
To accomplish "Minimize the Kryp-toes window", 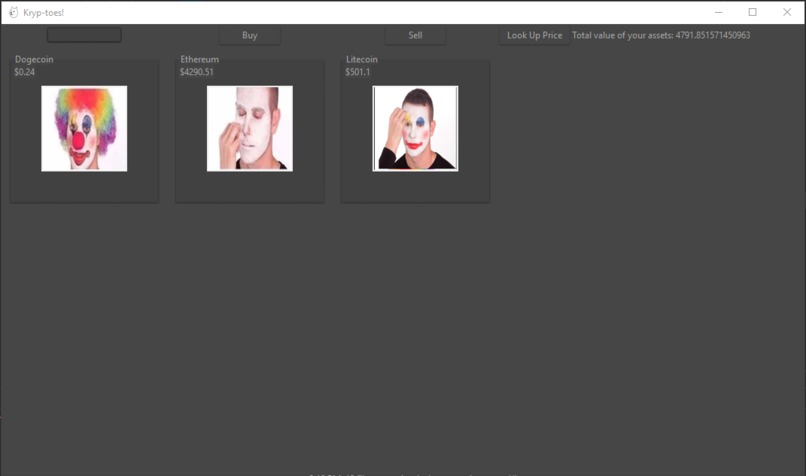I will pos(719,12).
